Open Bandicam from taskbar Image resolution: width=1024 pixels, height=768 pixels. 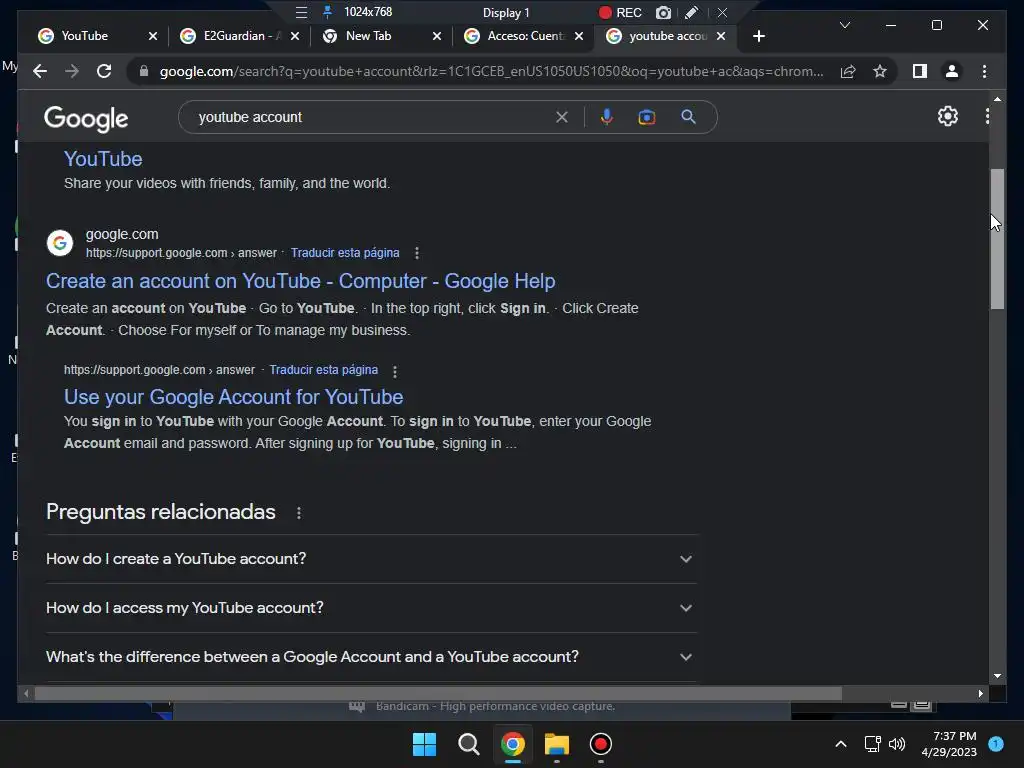601,744
